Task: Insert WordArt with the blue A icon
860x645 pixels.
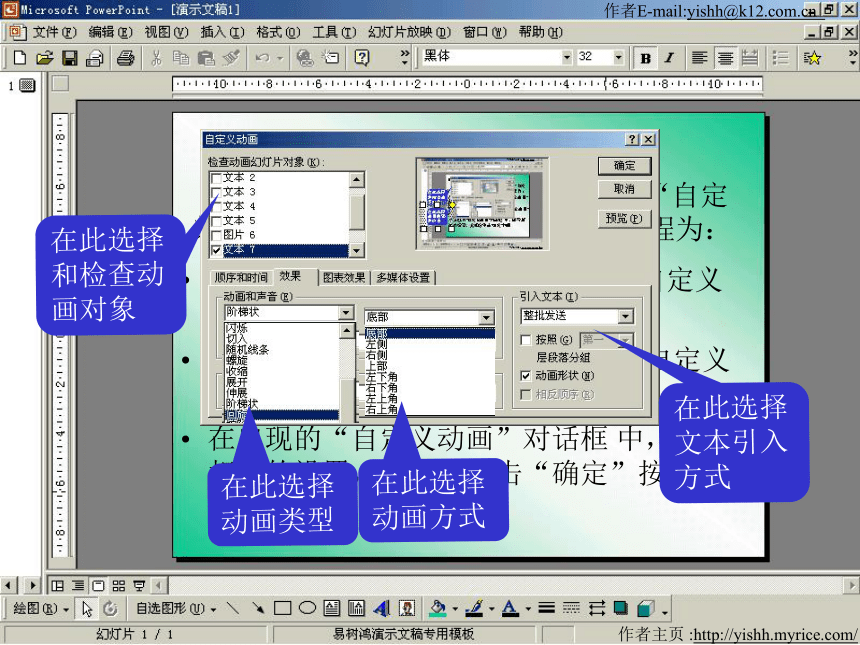Action: coord(381,608)
